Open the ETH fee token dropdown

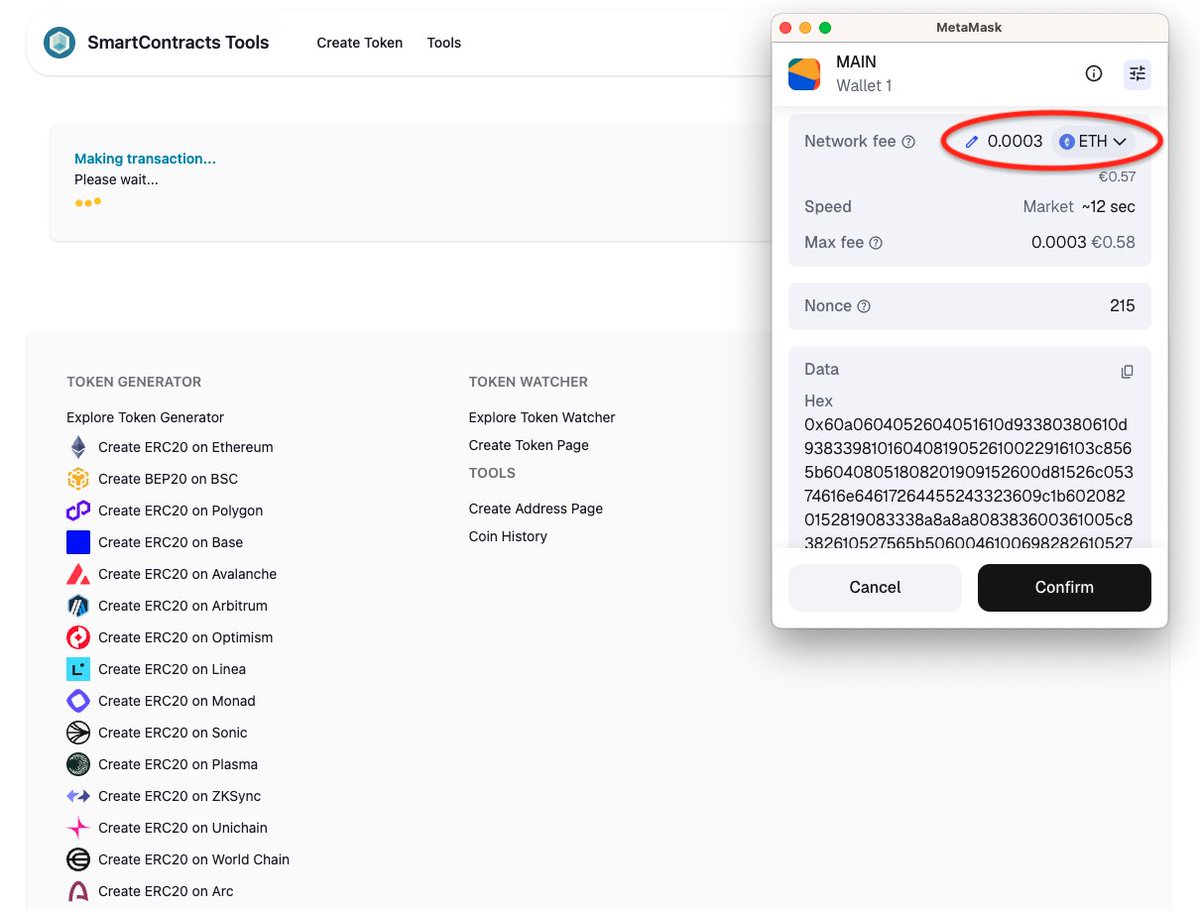1093,142
